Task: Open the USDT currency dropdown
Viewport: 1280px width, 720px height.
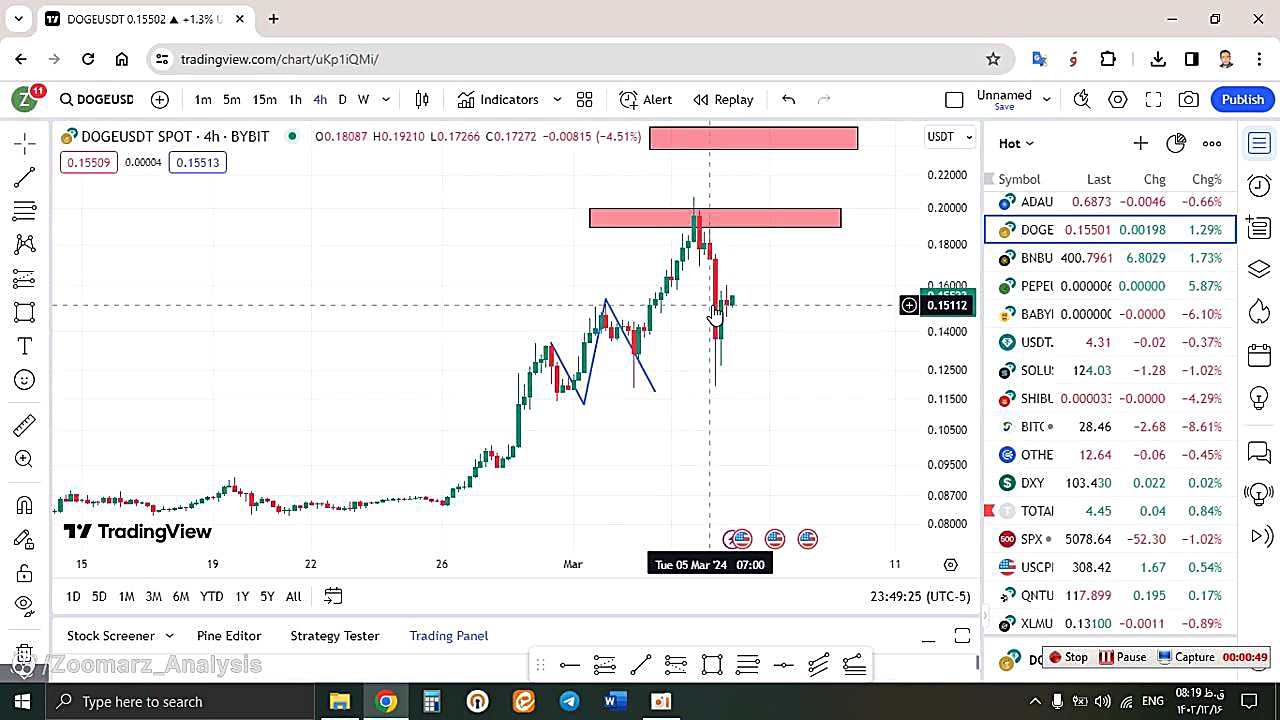Action: click(x=950, y=137)
